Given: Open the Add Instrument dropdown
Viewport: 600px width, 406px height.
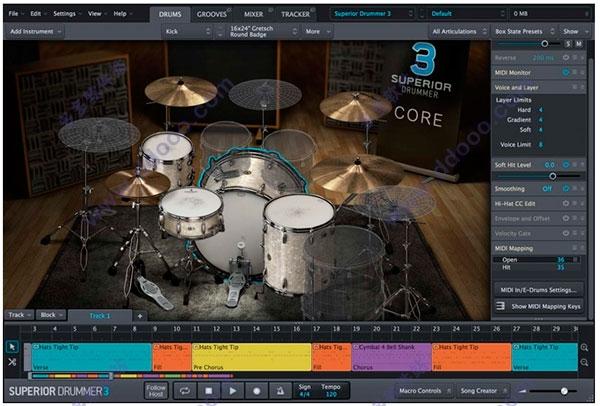Looking at the screenshot, I should point(34,31).
